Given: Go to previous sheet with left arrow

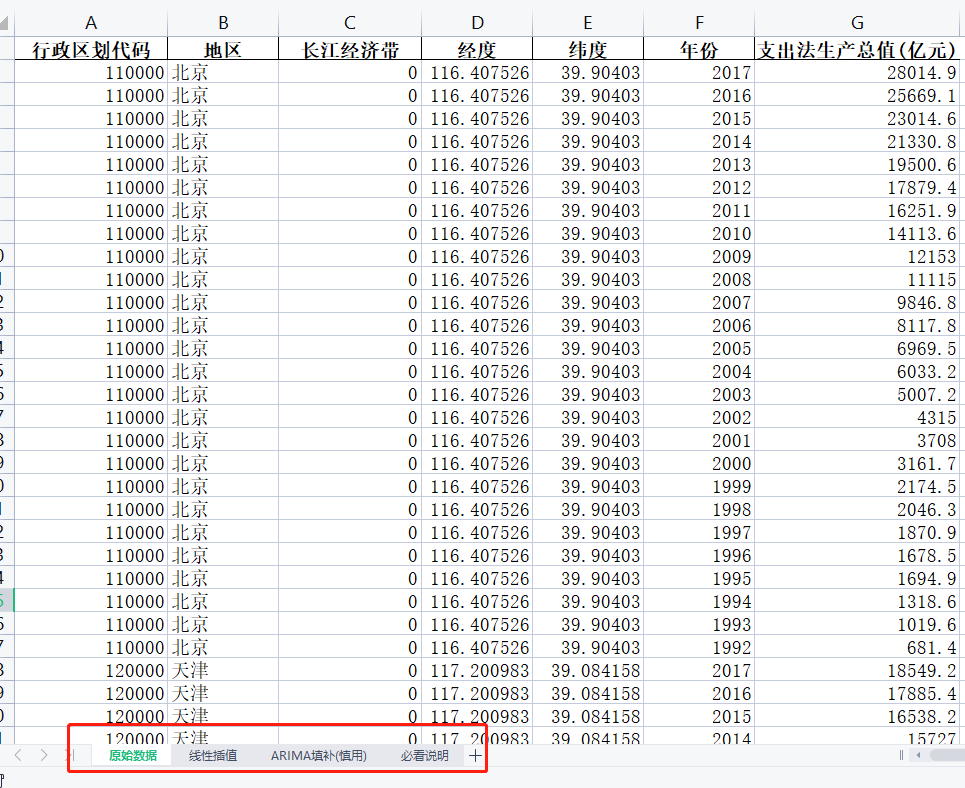Looking at the screenshot, I should [x=18, y=755].
